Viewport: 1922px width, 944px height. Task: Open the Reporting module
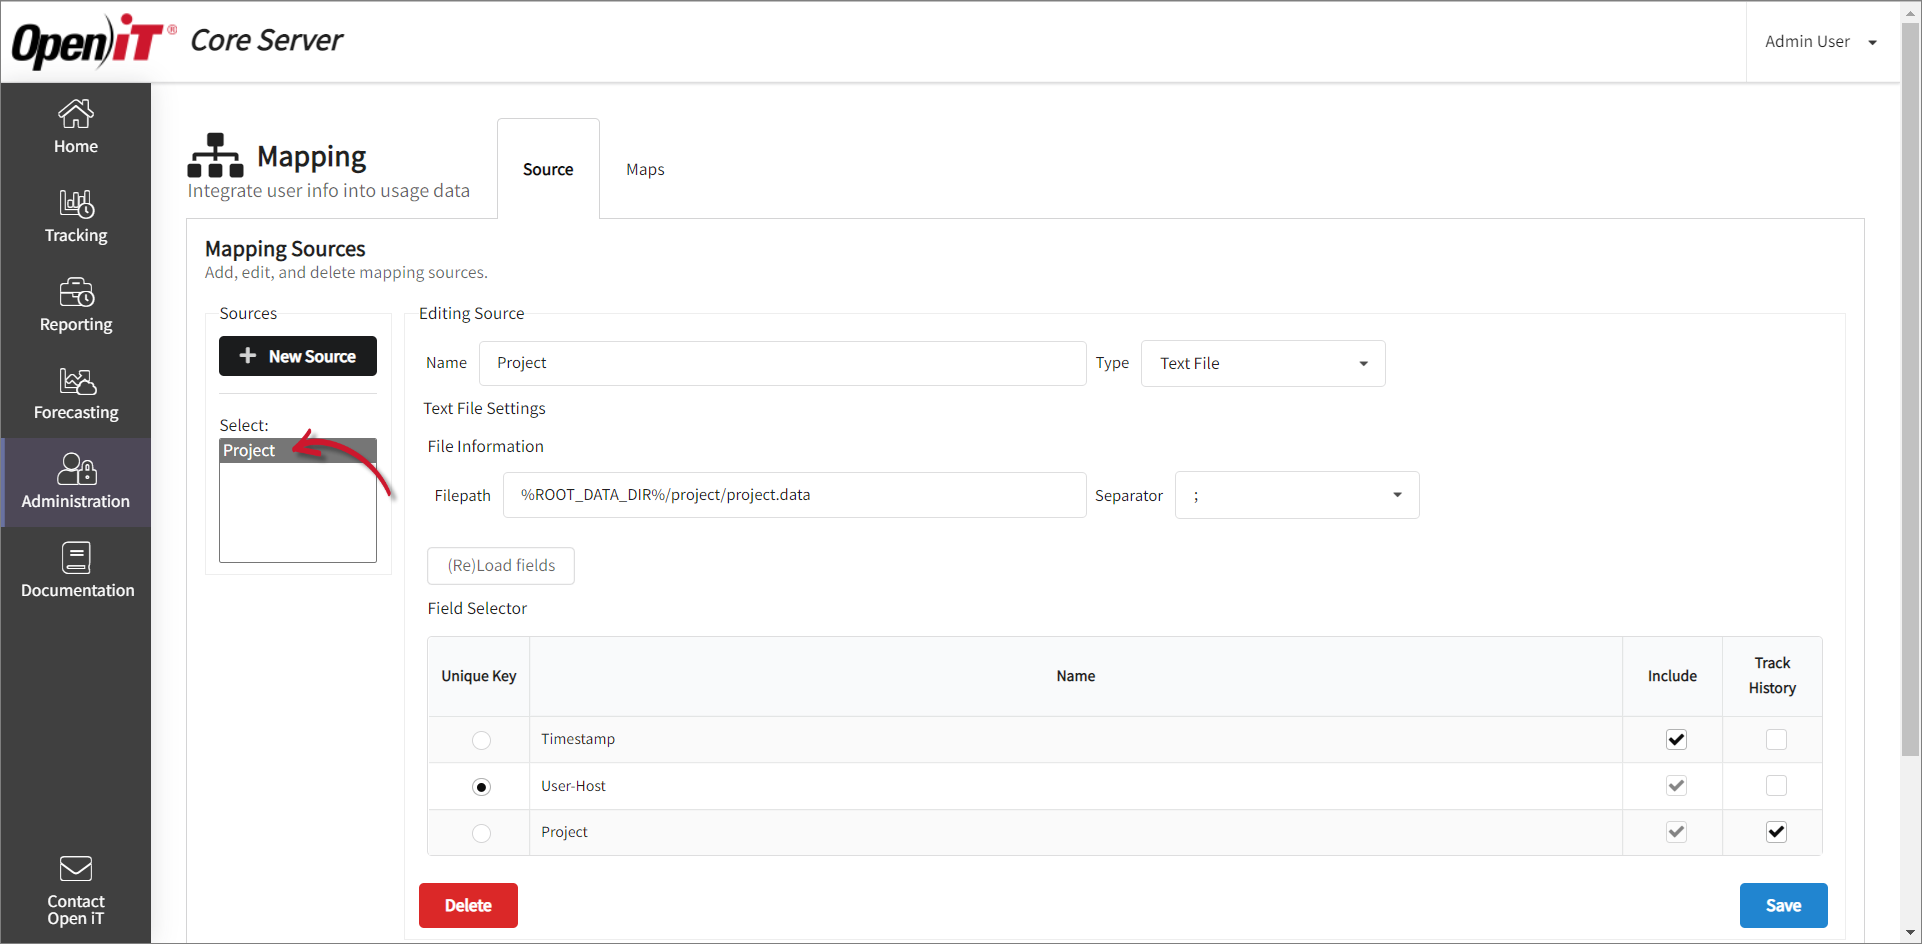click(75, 303)
